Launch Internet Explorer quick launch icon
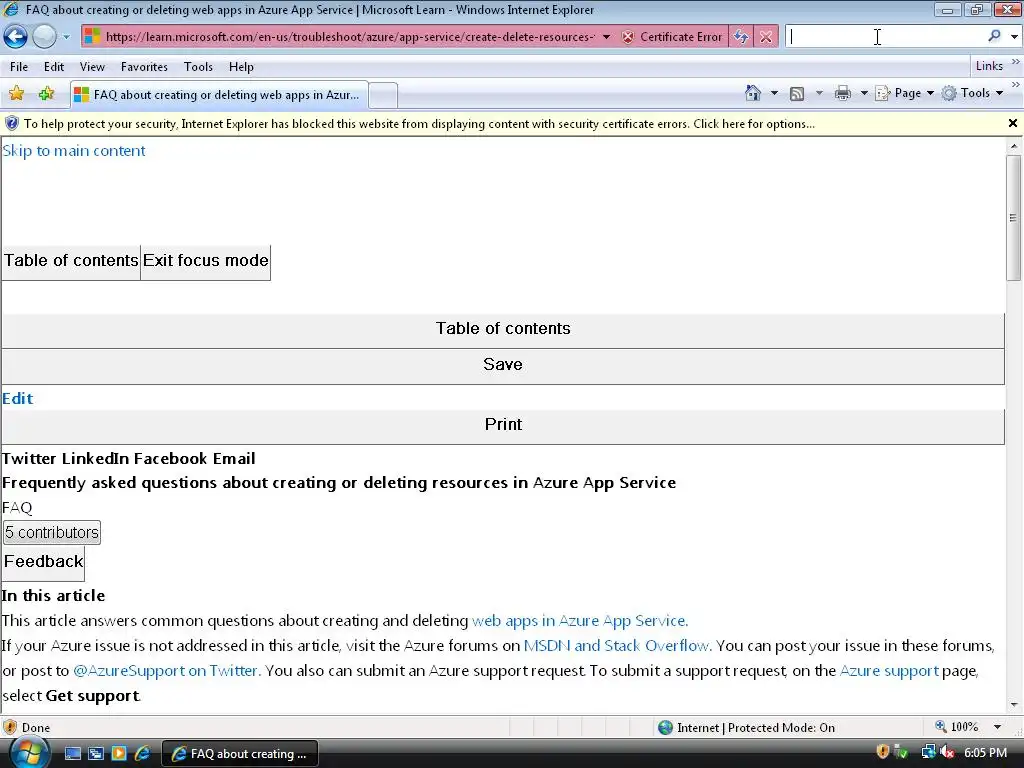Image resolution: width=1024 pixels, height=768 pixels. tap(142, 754)
